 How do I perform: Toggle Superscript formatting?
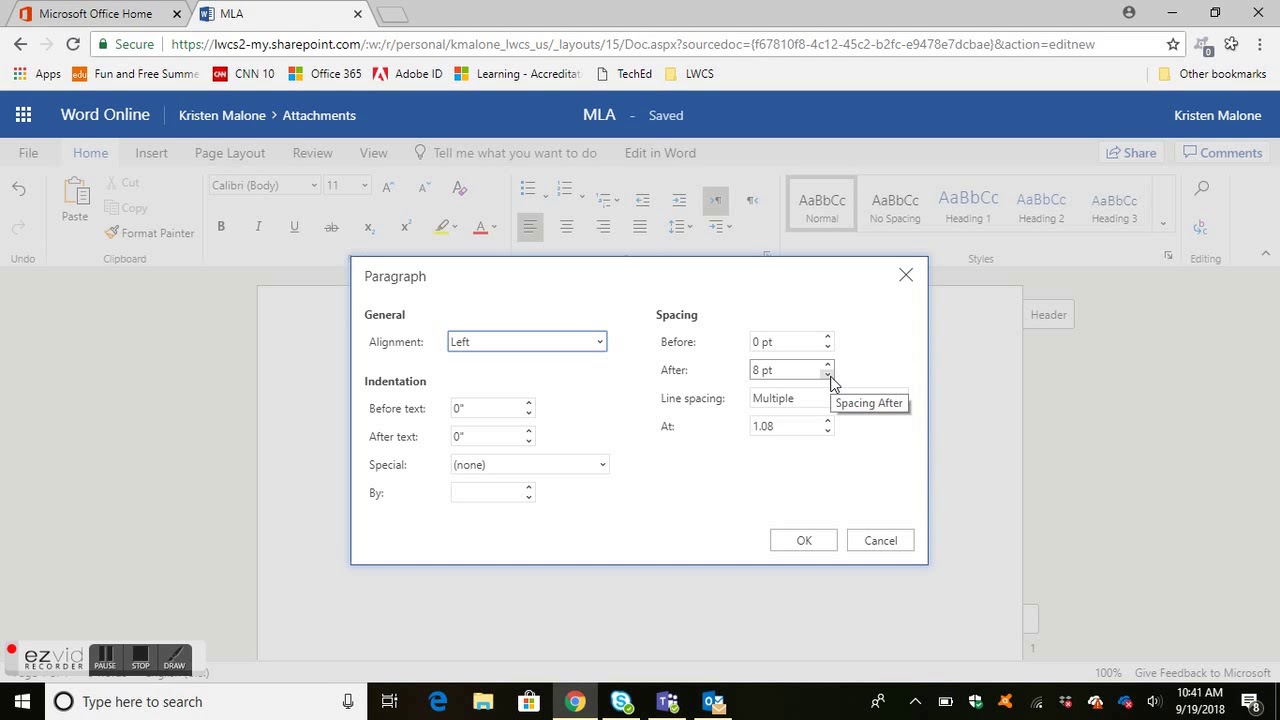click(x=405, y=227)
